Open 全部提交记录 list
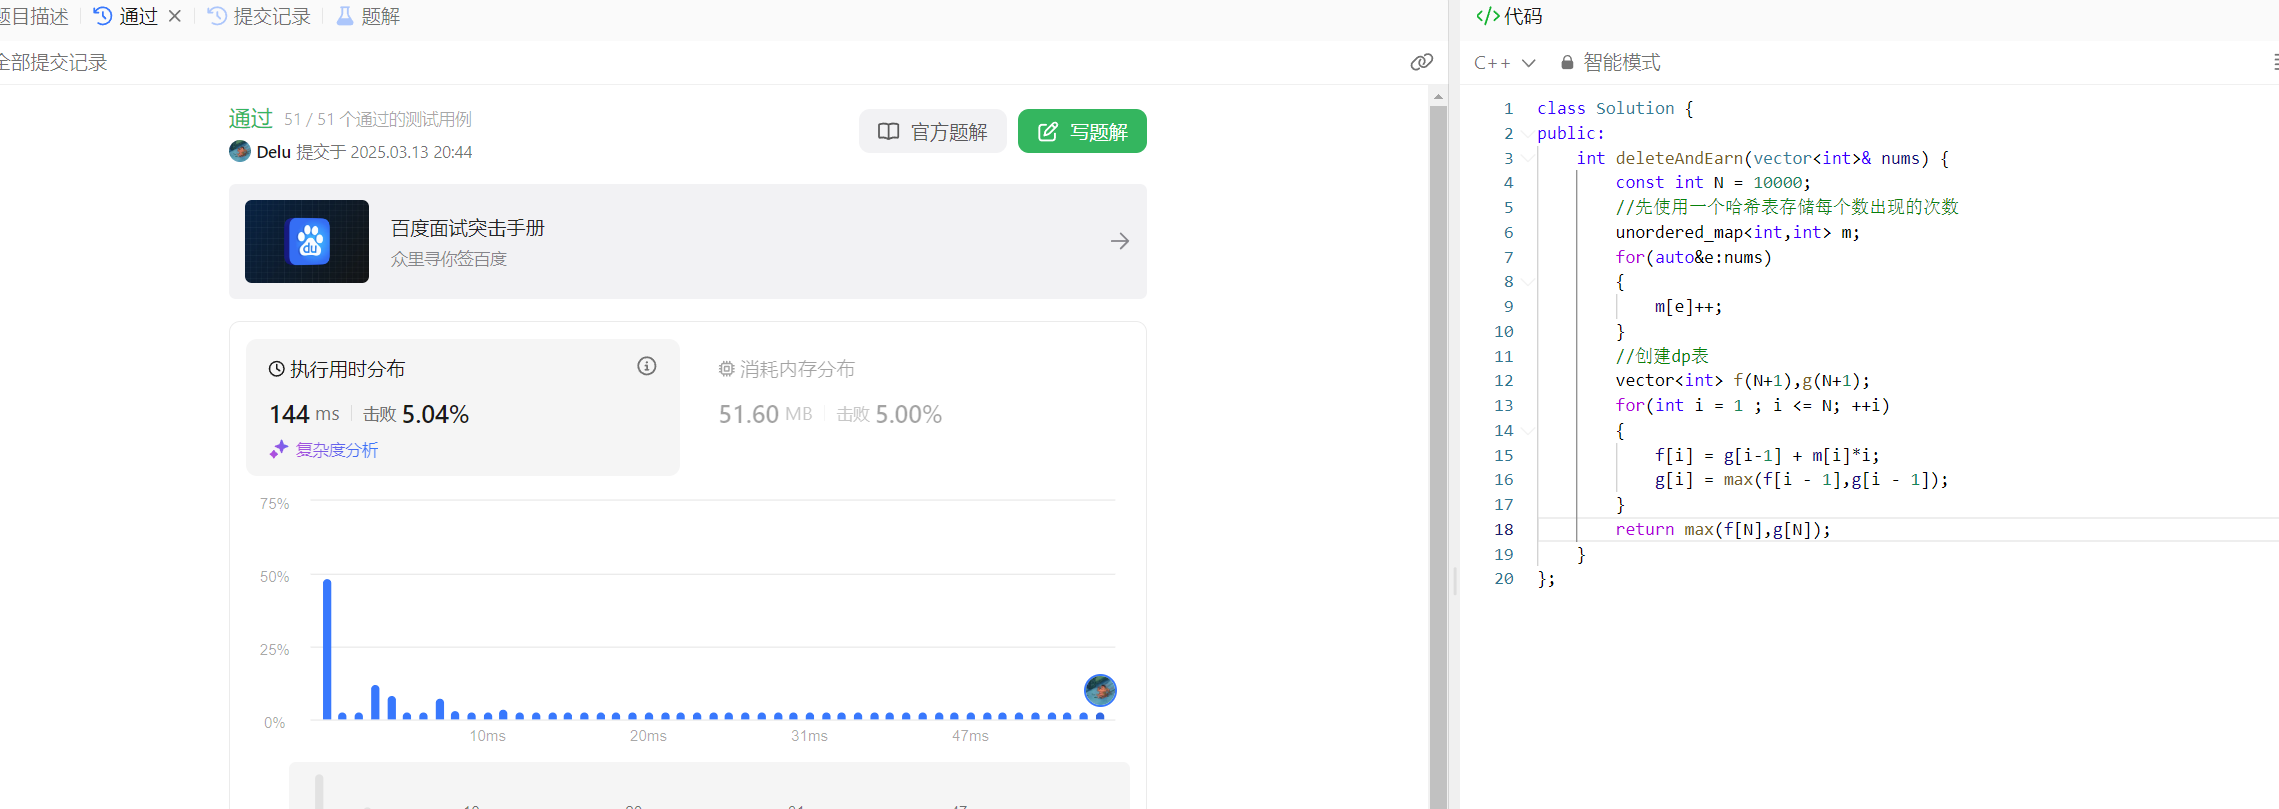The height and width of the screenshot is (809, 2279). 53,62
